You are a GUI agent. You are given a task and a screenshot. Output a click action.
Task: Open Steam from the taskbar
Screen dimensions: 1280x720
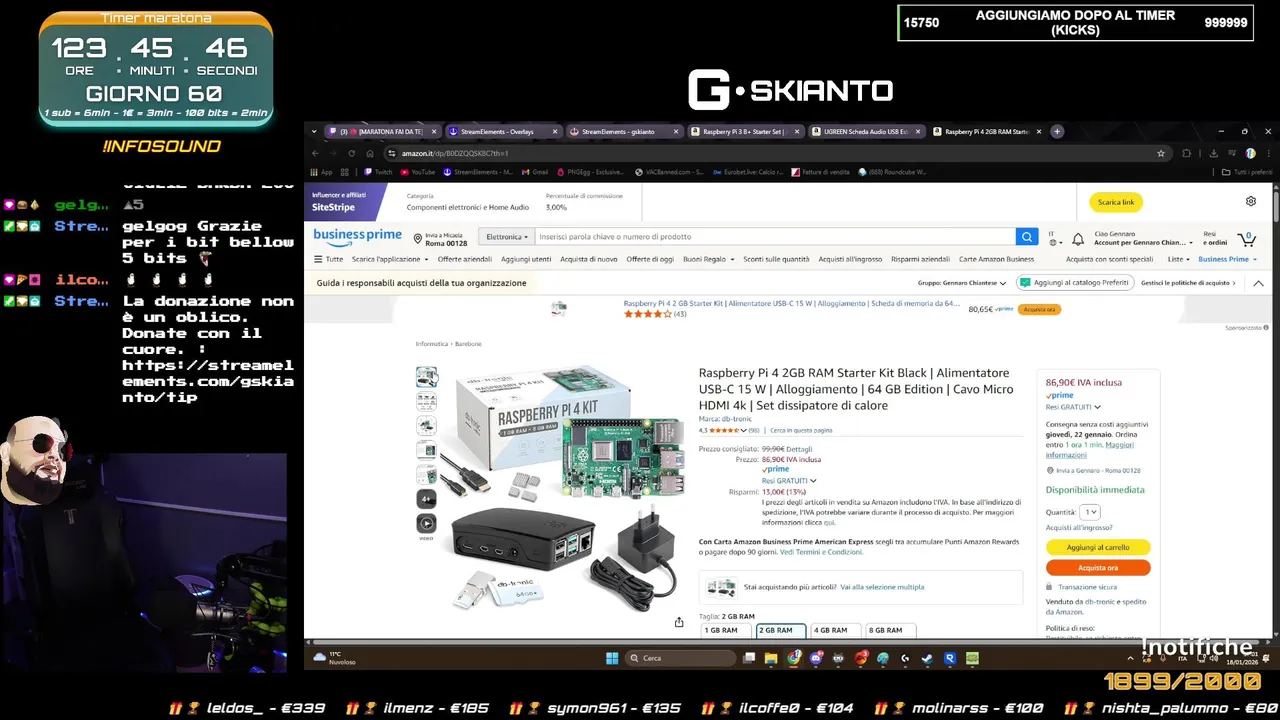click(927, 658)
